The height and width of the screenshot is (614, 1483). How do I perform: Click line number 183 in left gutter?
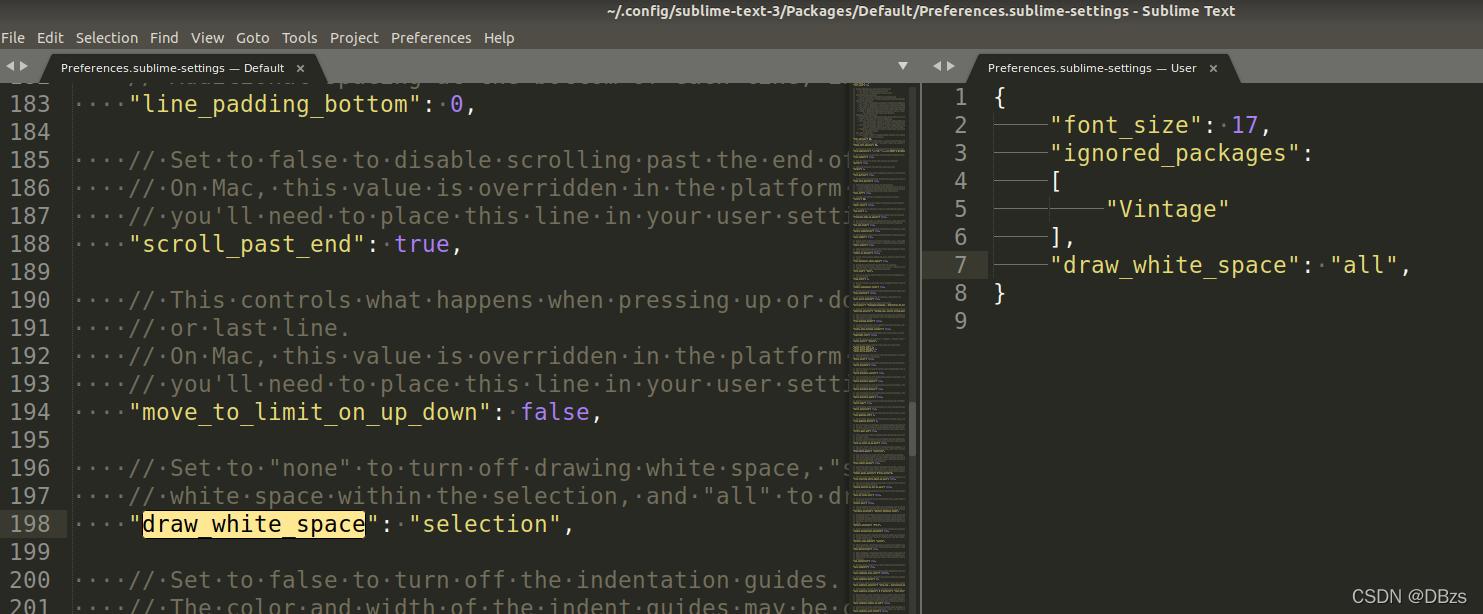tap(30, 104)
